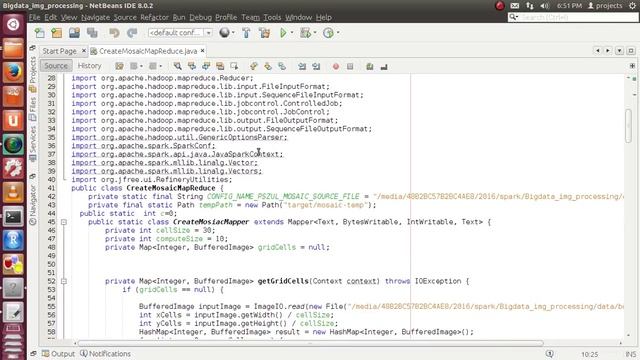The width and height of the screenshot is (640, 360).
Task: Click the Debug Project icon
Action: coord(305,33)
